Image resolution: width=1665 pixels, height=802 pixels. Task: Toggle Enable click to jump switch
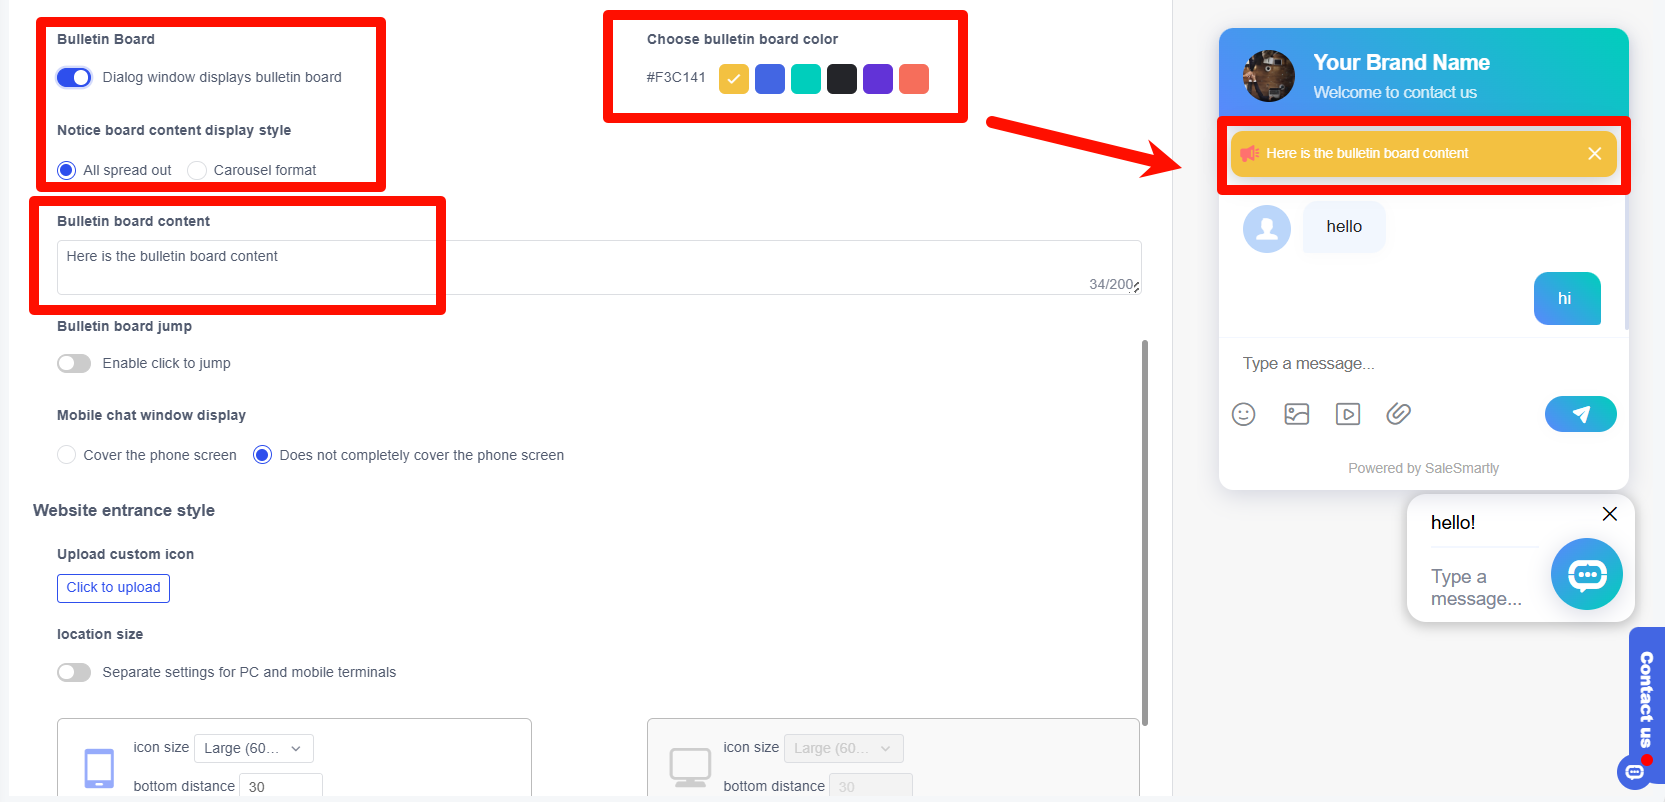(x=74, y=363)
